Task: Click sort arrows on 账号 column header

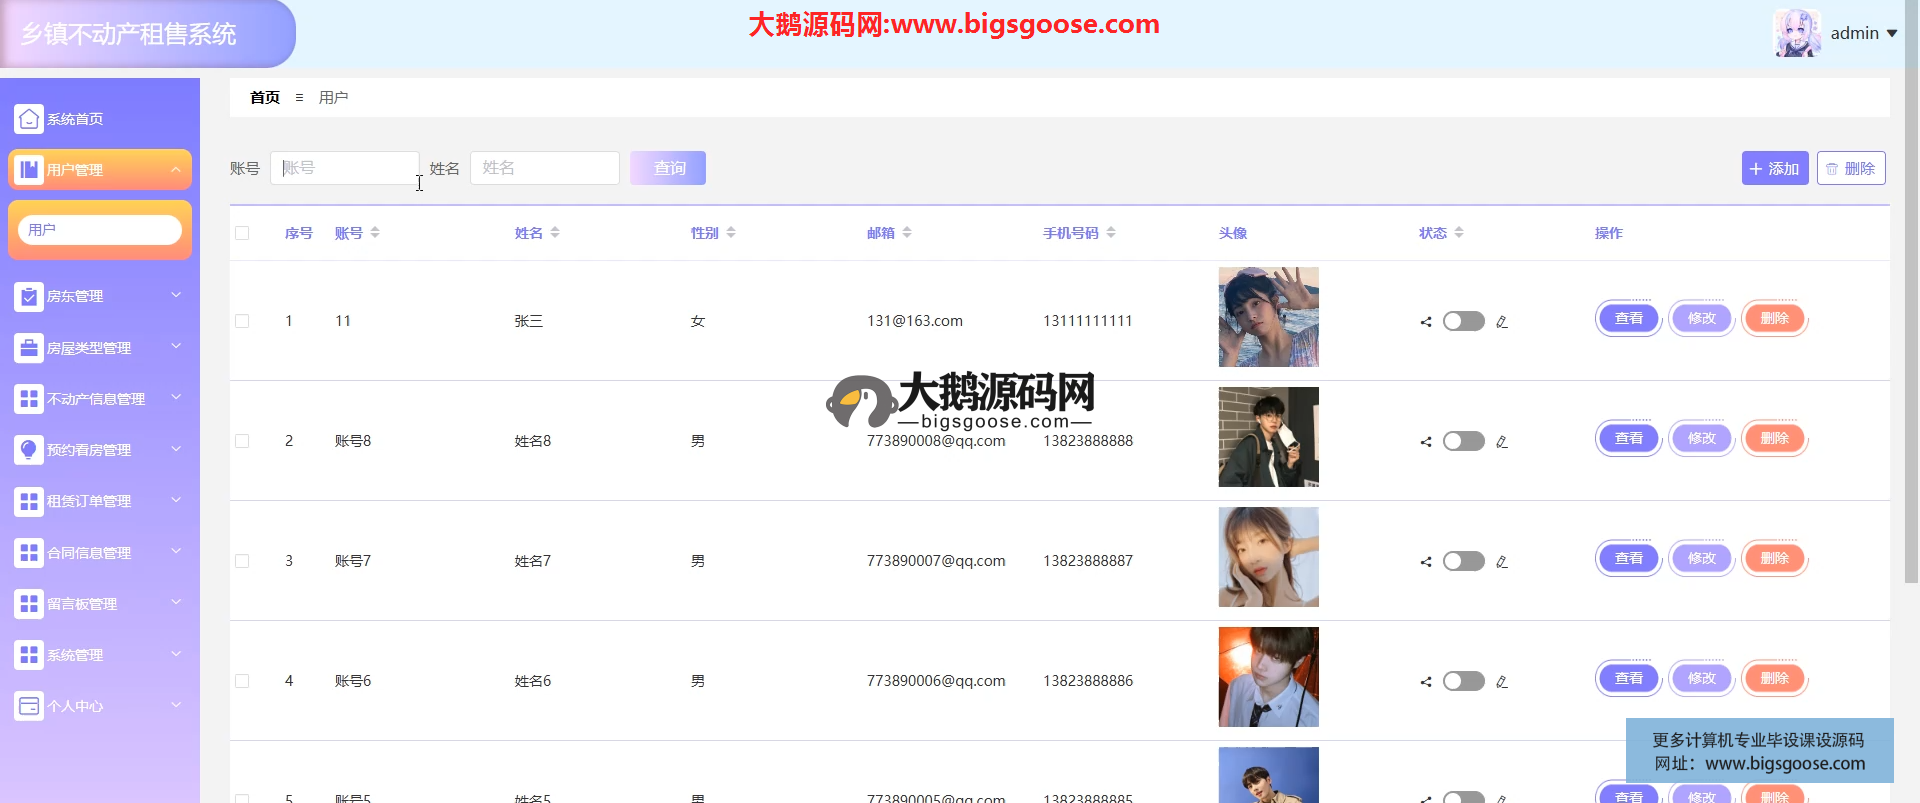Action: pyautogui.click(x=375, y=233)
